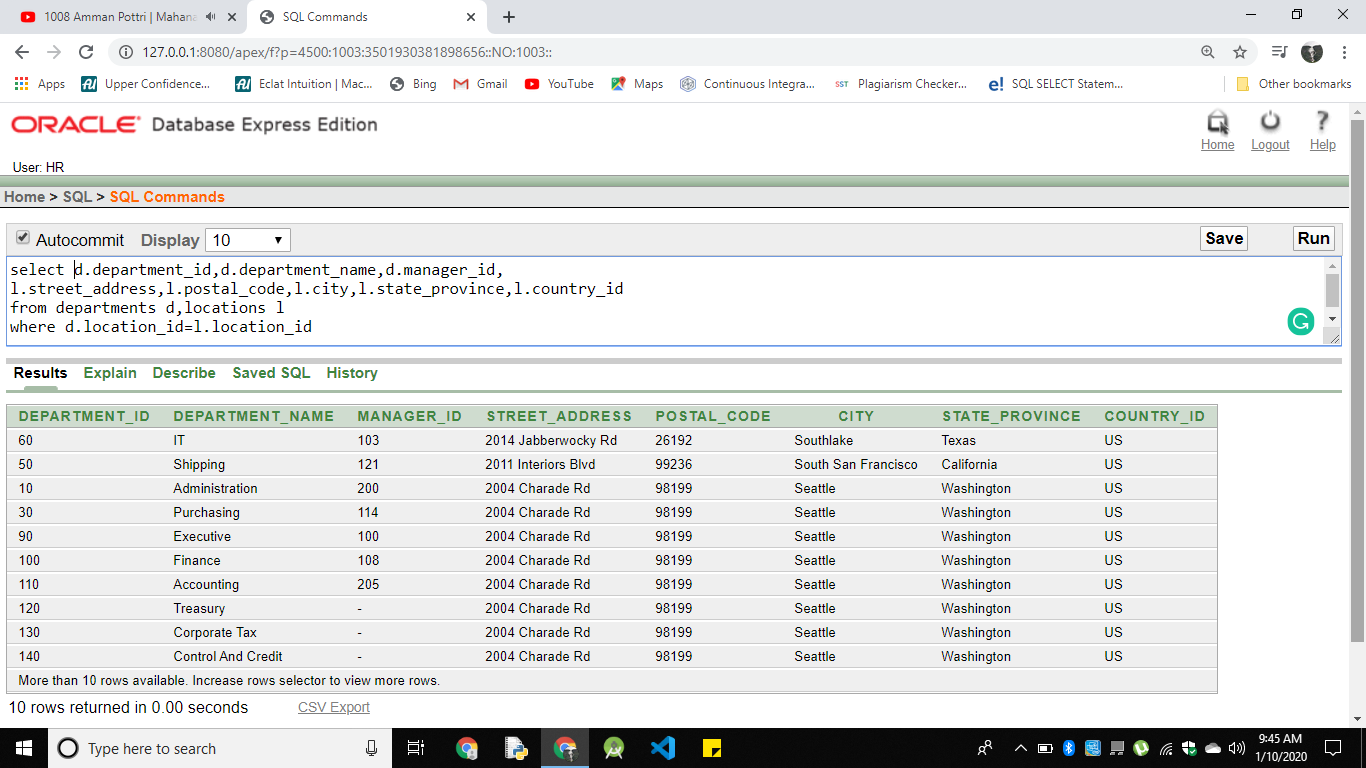
Task: Go to Home breadcrumb link
Action: [x=24, y=197]
